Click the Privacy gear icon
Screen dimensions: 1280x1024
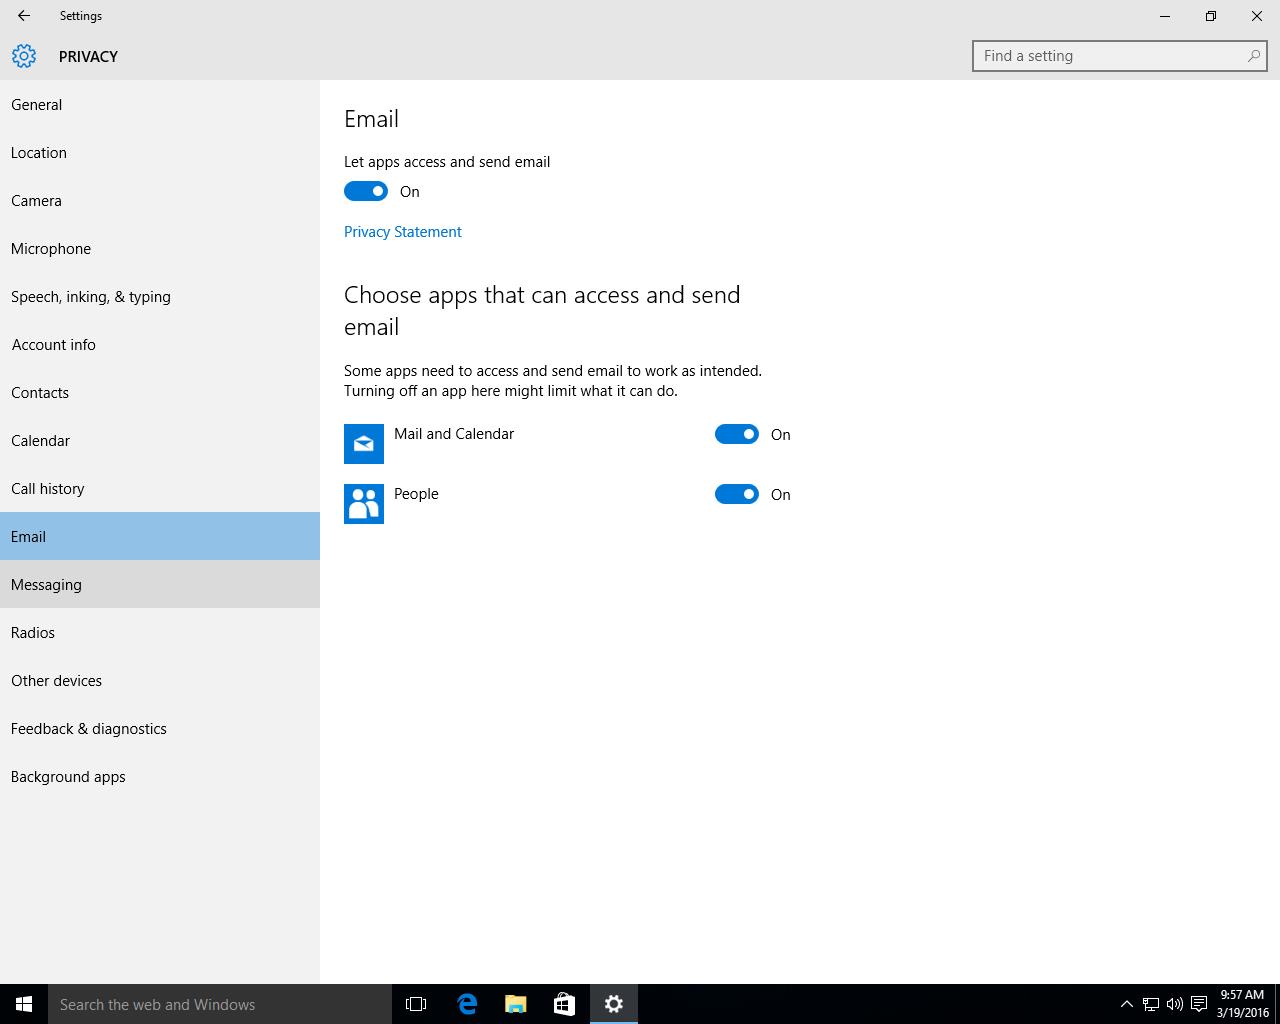24,56
